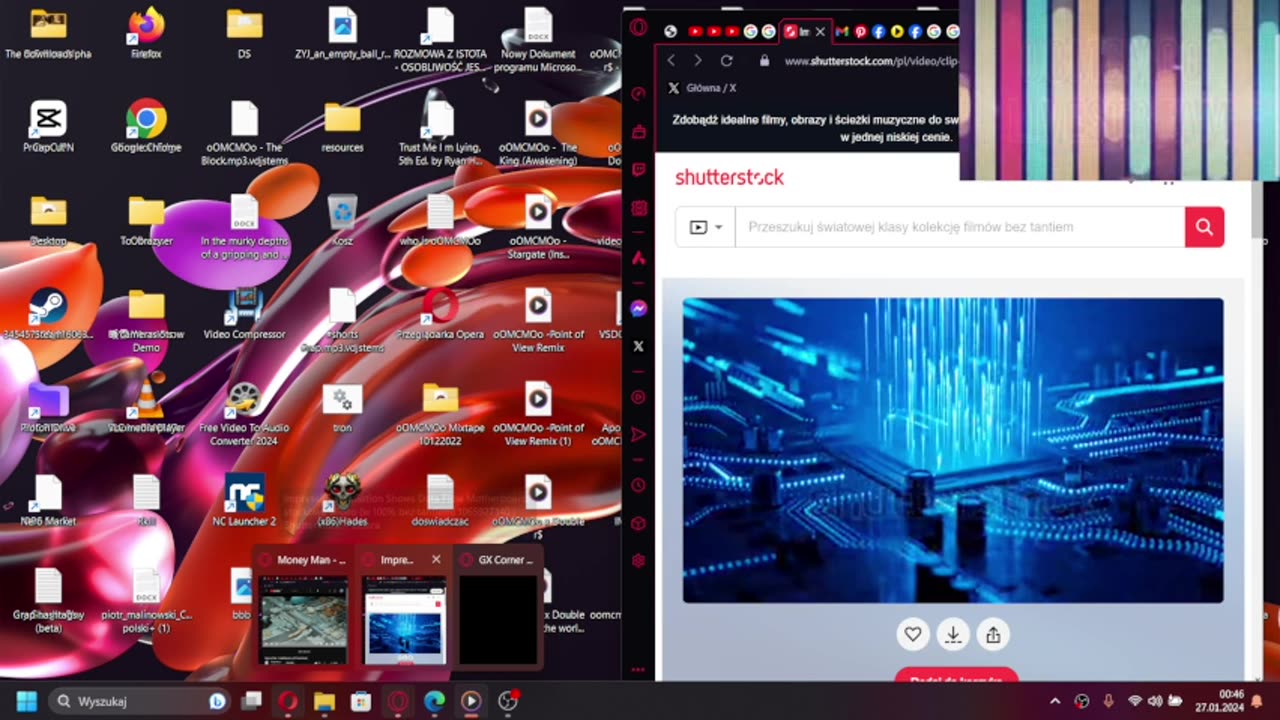Select the Money Man window preview
The image size is (1280, 720).
coord(304,607)
